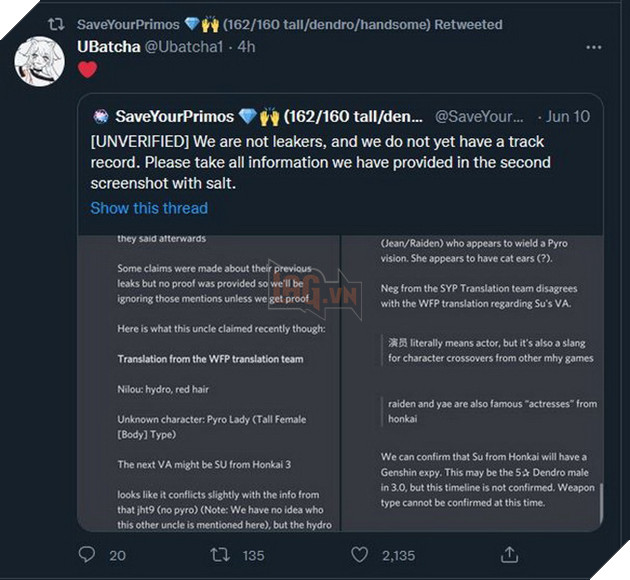Retweet the post with 135 retweets
The image size is (630, 580).
point(220,554)
